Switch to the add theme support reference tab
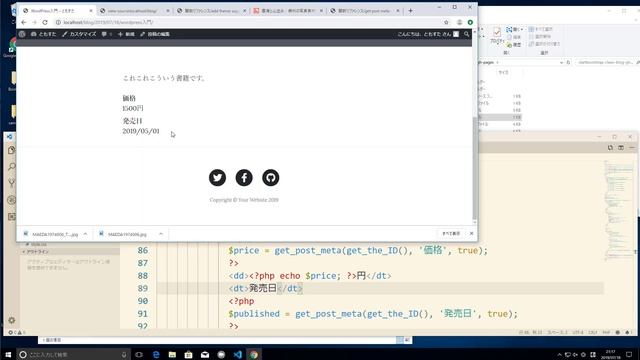 pos(211,11)
